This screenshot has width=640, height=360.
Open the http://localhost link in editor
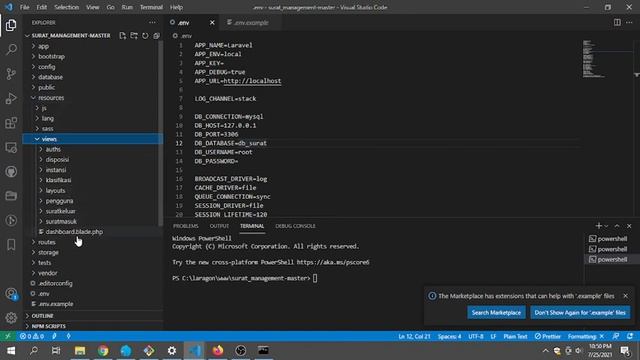(252, 81)
